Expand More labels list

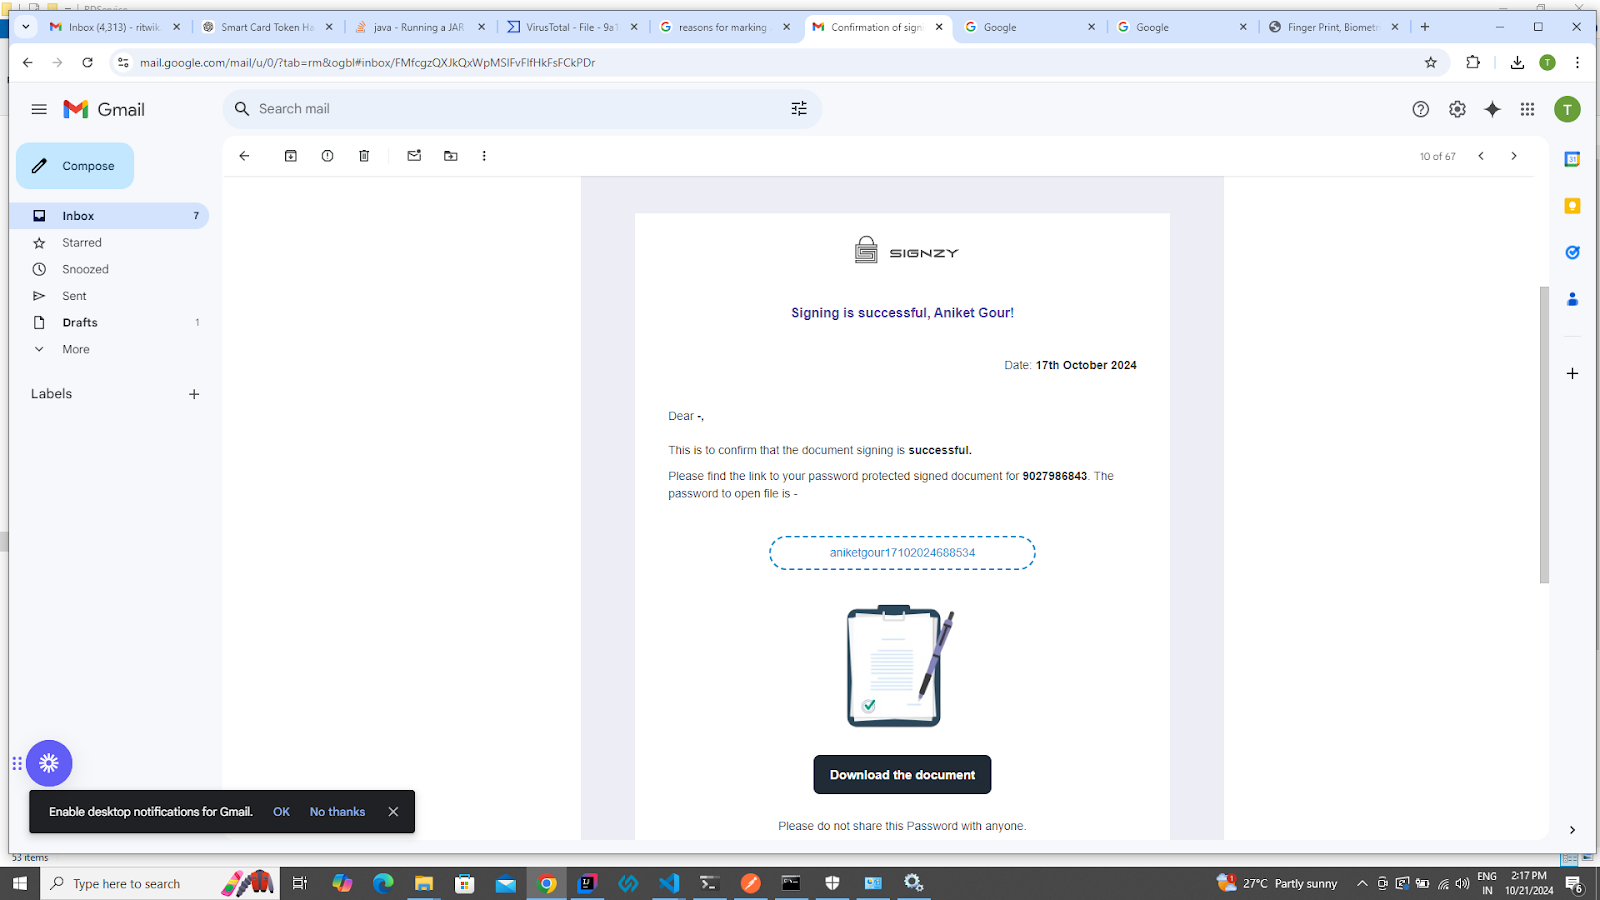tap(109, 349)
